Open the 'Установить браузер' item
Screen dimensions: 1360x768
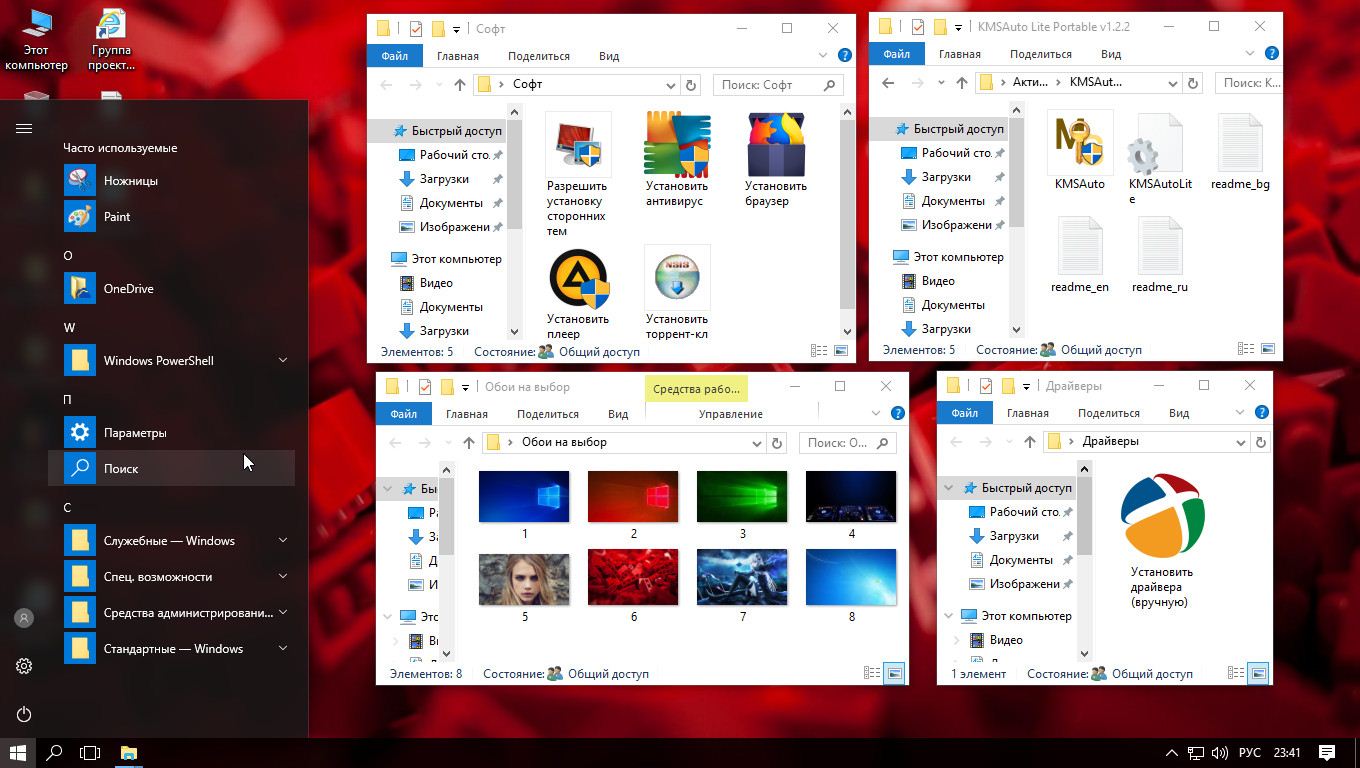click(x=776, y=160)
